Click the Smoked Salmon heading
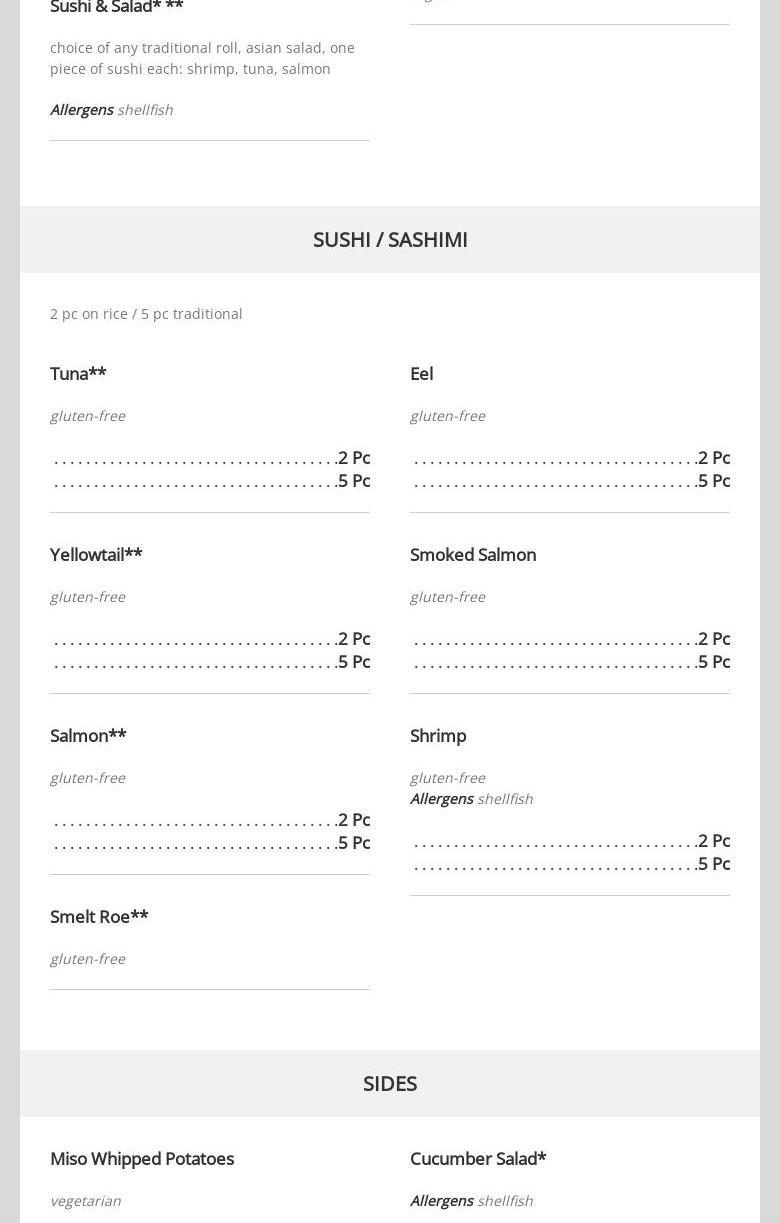The width and height of the screenshot is (780, 1223). click(x=473, y=554)
